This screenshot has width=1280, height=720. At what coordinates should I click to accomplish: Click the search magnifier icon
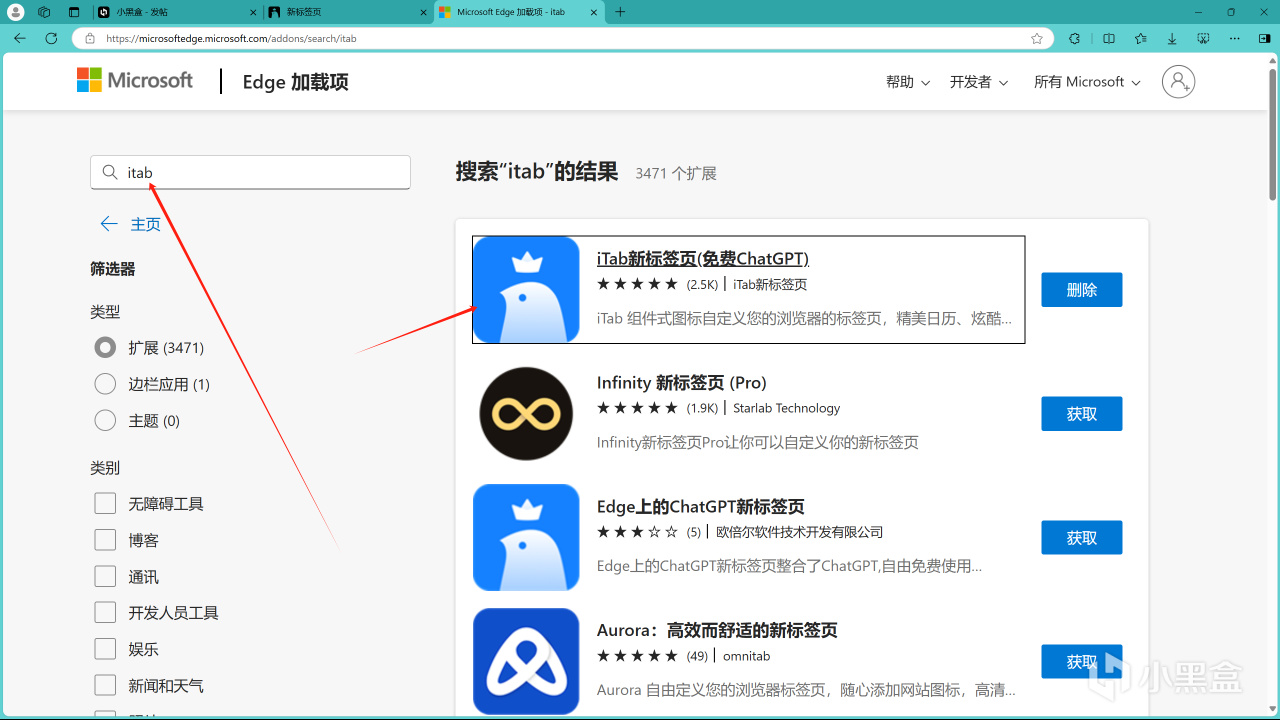tap(110, 173)
